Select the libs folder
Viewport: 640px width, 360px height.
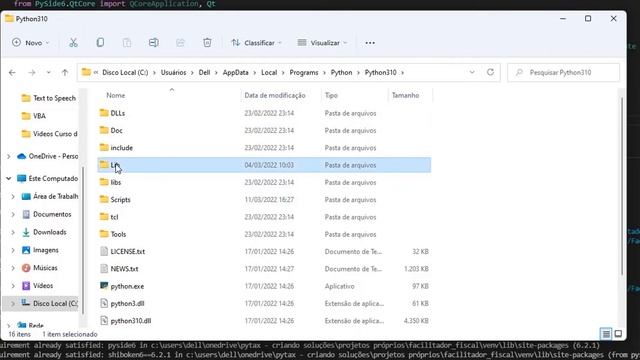coord(116,182)
